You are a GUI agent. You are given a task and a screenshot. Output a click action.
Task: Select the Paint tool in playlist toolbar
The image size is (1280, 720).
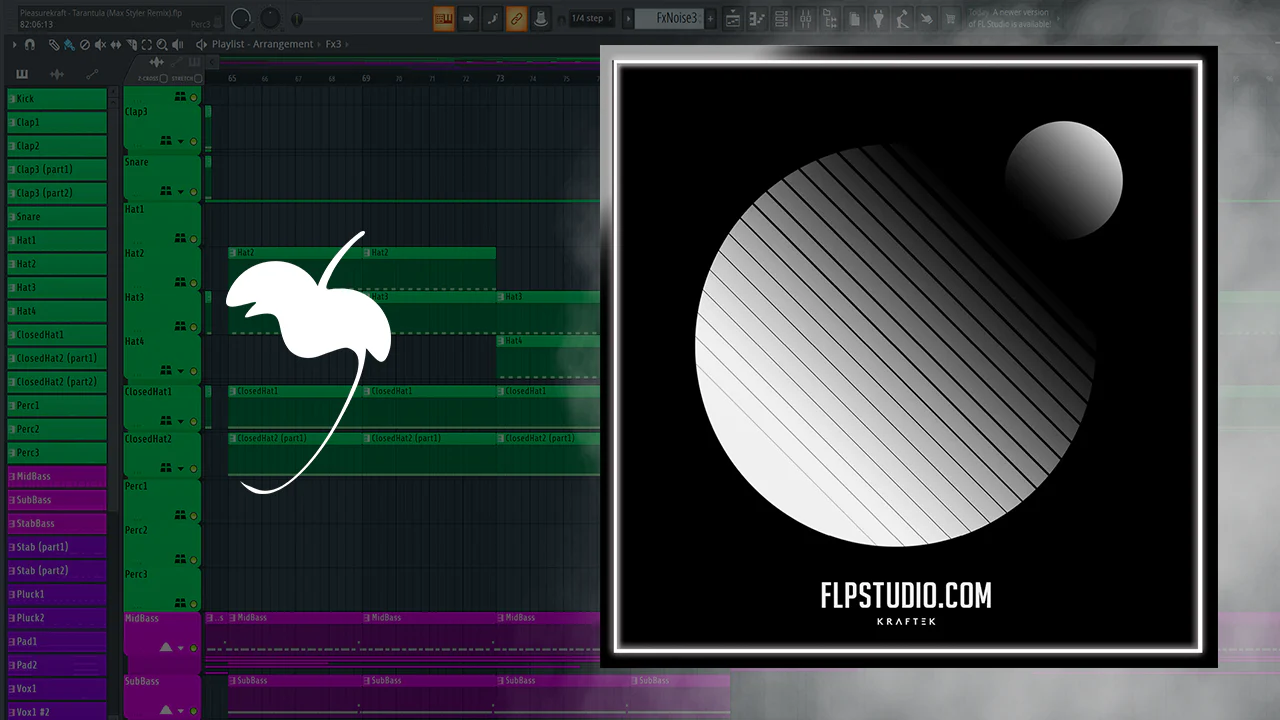click(x=69, y=45)
